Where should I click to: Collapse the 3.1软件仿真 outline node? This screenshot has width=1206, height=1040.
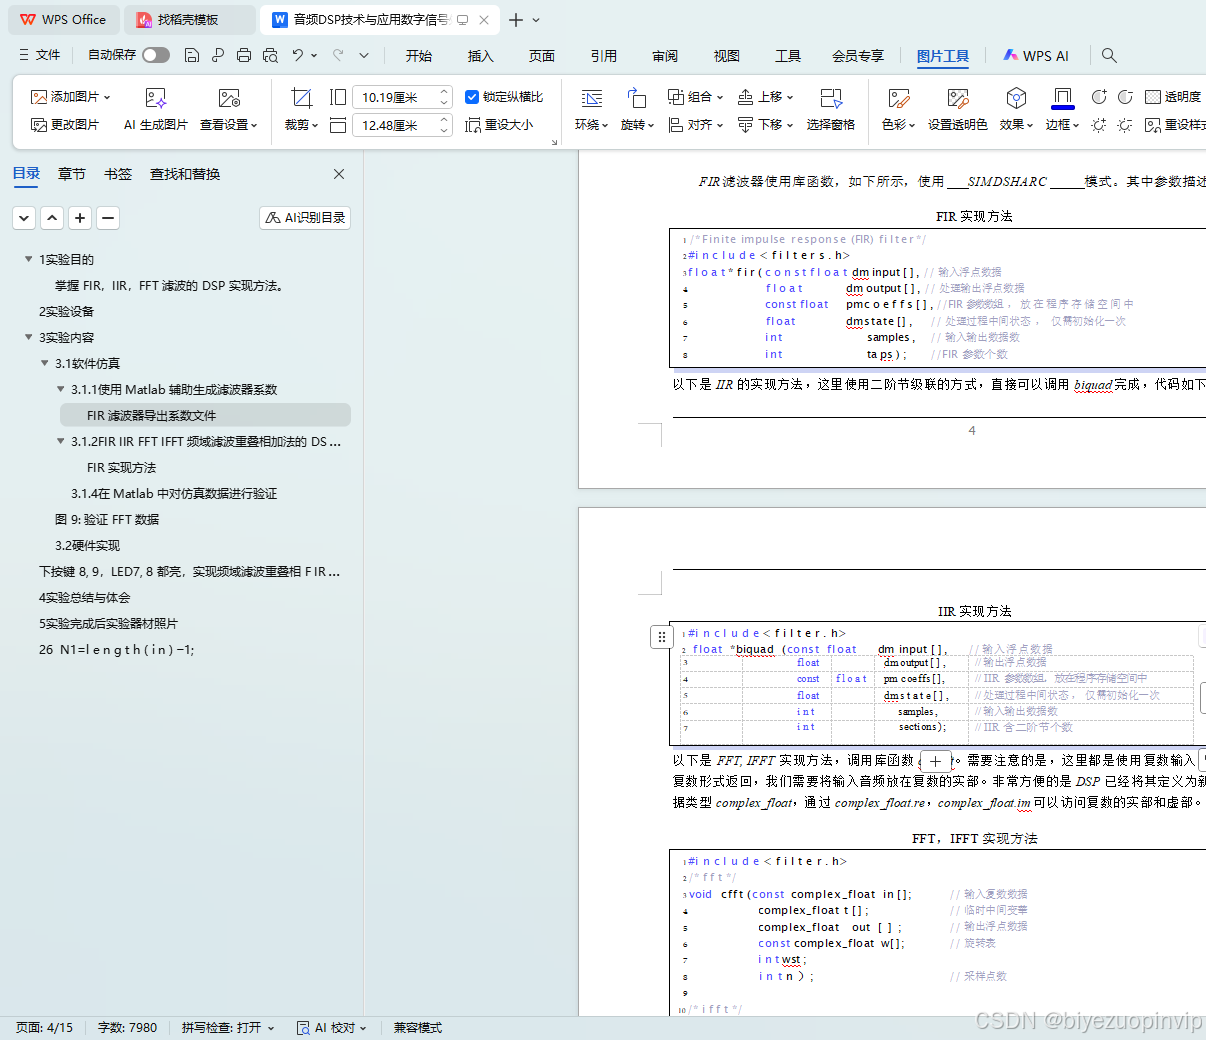(x=44, y=363)
